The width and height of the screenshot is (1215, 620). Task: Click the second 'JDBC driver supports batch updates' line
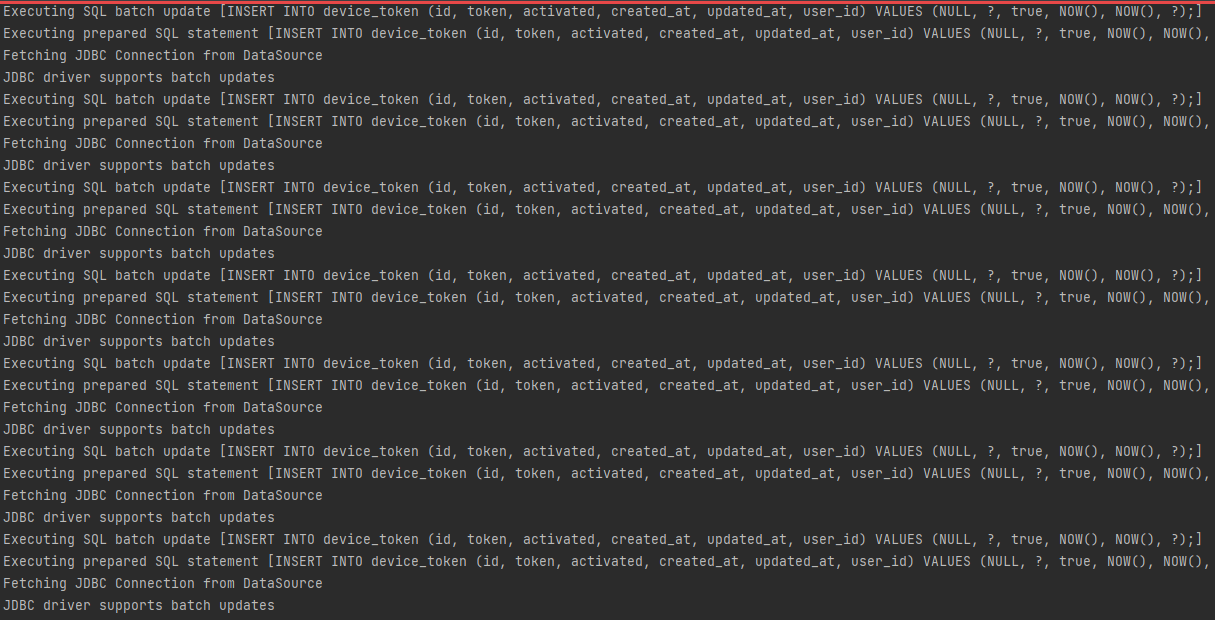(139, 165)
